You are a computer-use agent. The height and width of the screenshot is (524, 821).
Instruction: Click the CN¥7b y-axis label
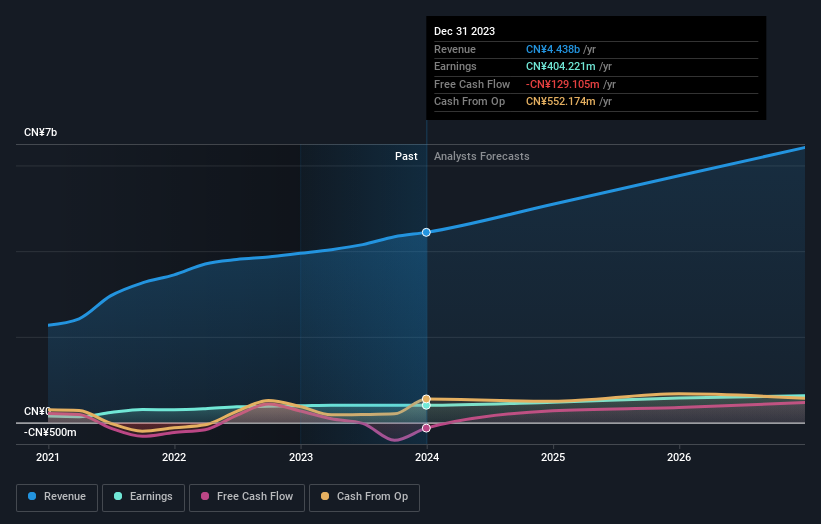[x=40, y=132]
